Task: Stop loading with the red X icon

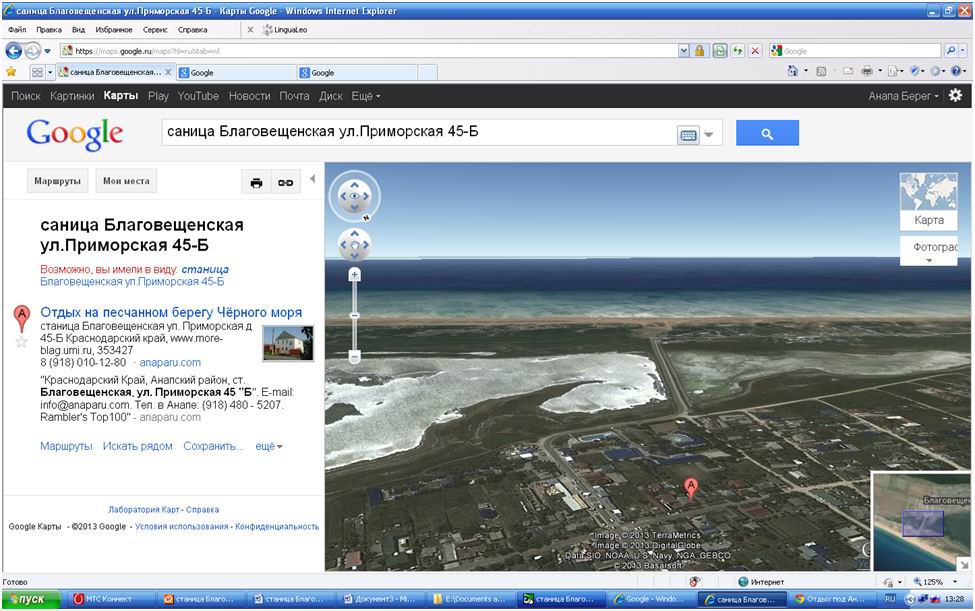Action: (755, 51)
